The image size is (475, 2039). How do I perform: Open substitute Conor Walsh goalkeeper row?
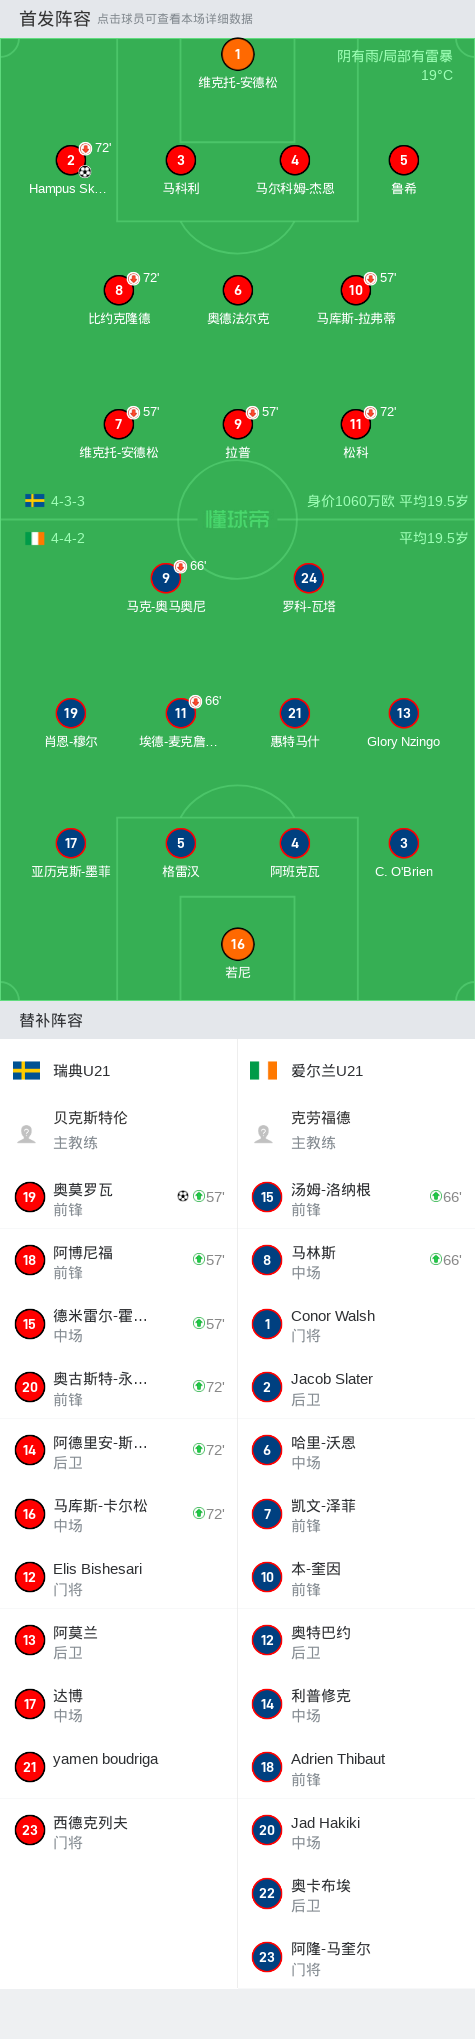[356, 1324]
